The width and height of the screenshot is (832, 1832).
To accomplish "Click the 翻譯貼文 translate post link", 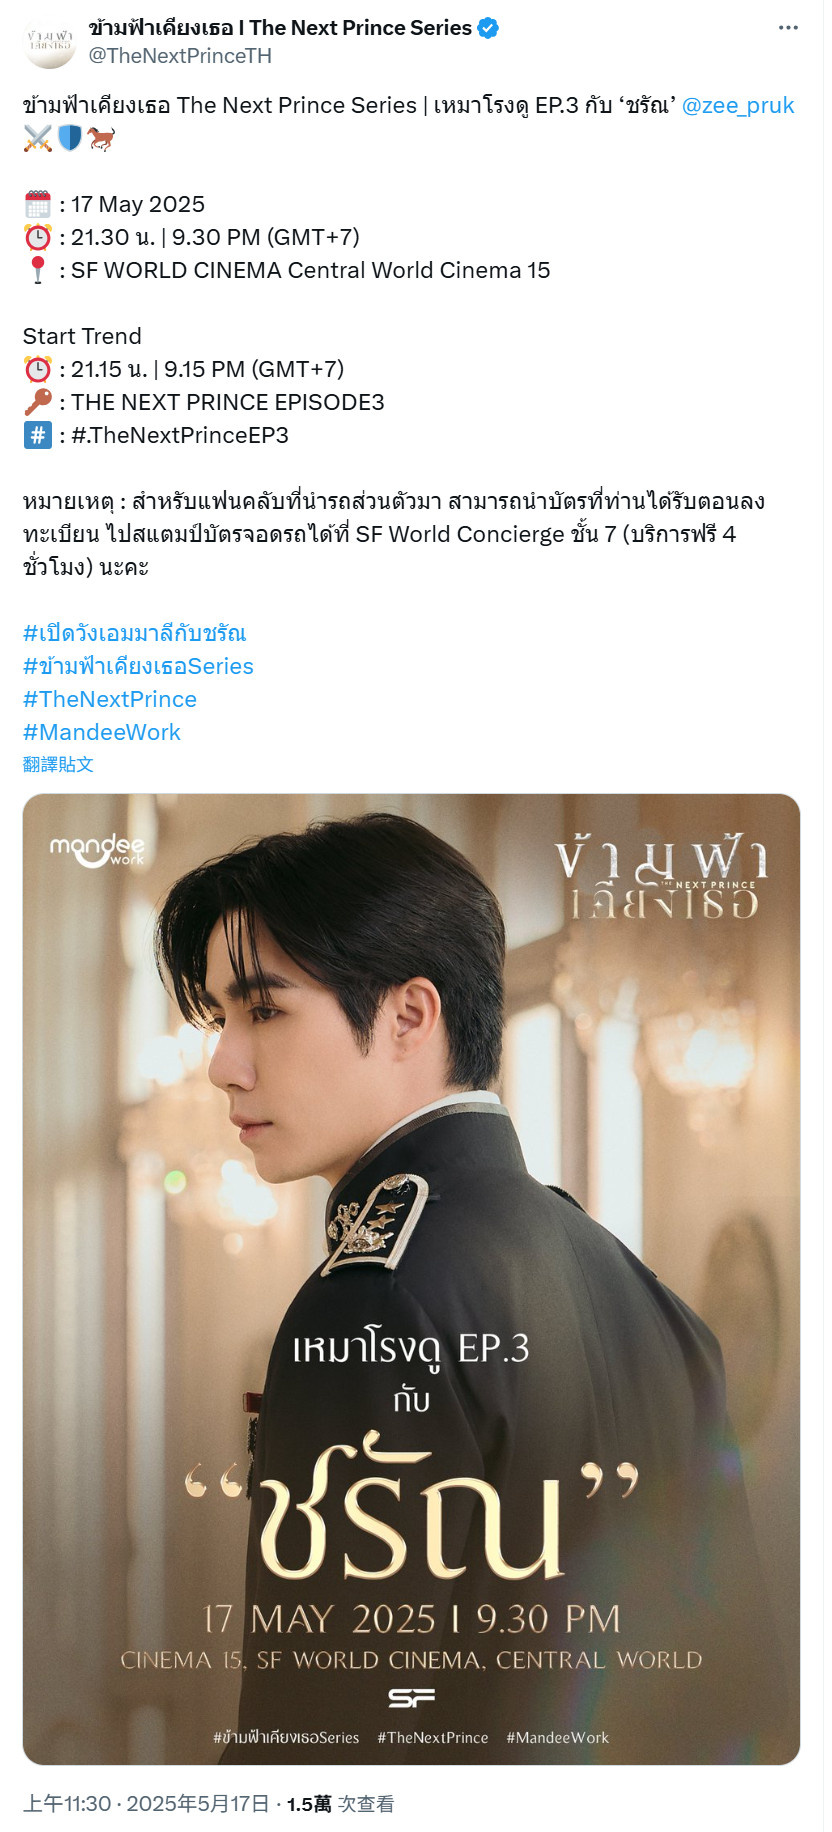I will pos(58,764).
